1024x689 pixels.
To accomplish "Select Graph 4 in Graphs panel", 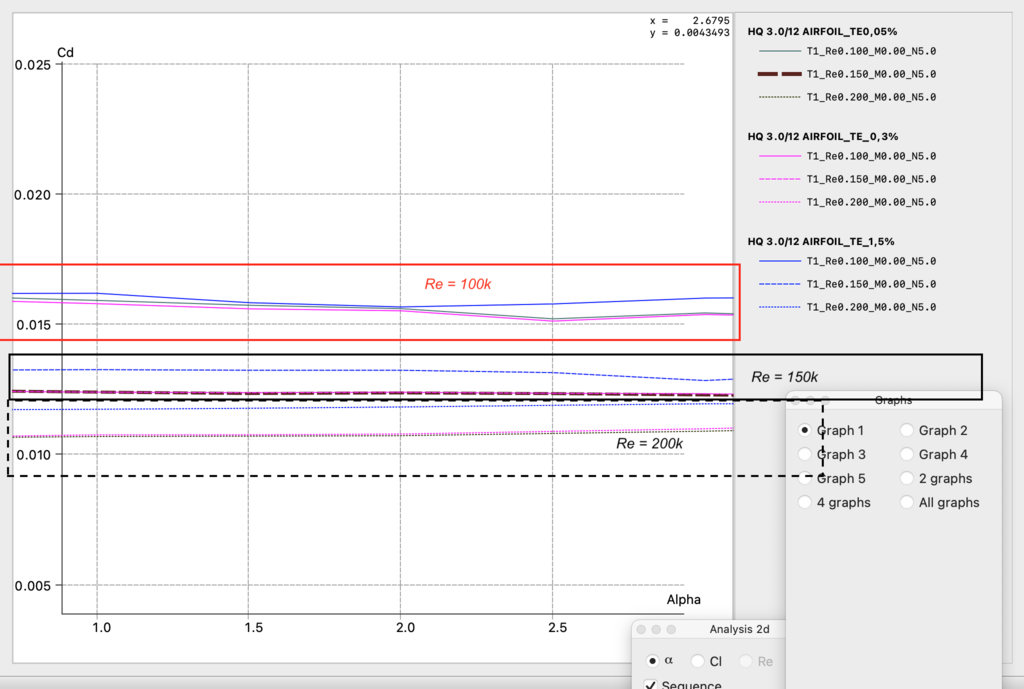I will pos(907,454).
